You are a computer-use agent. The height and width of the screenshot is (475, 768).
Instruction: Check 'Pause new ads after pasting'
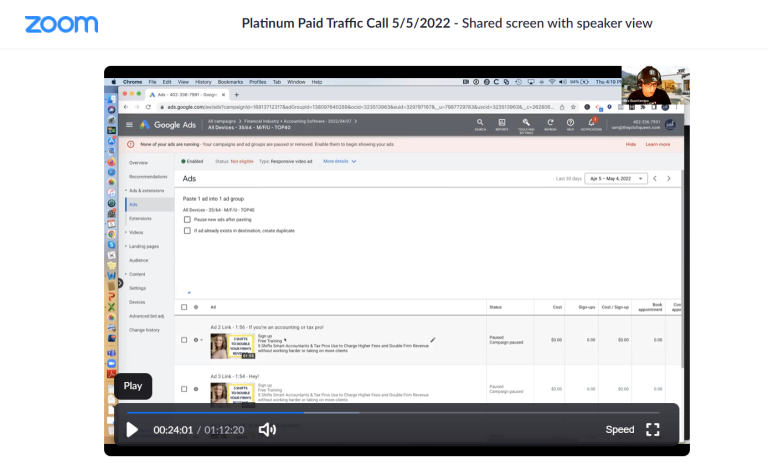187,219
